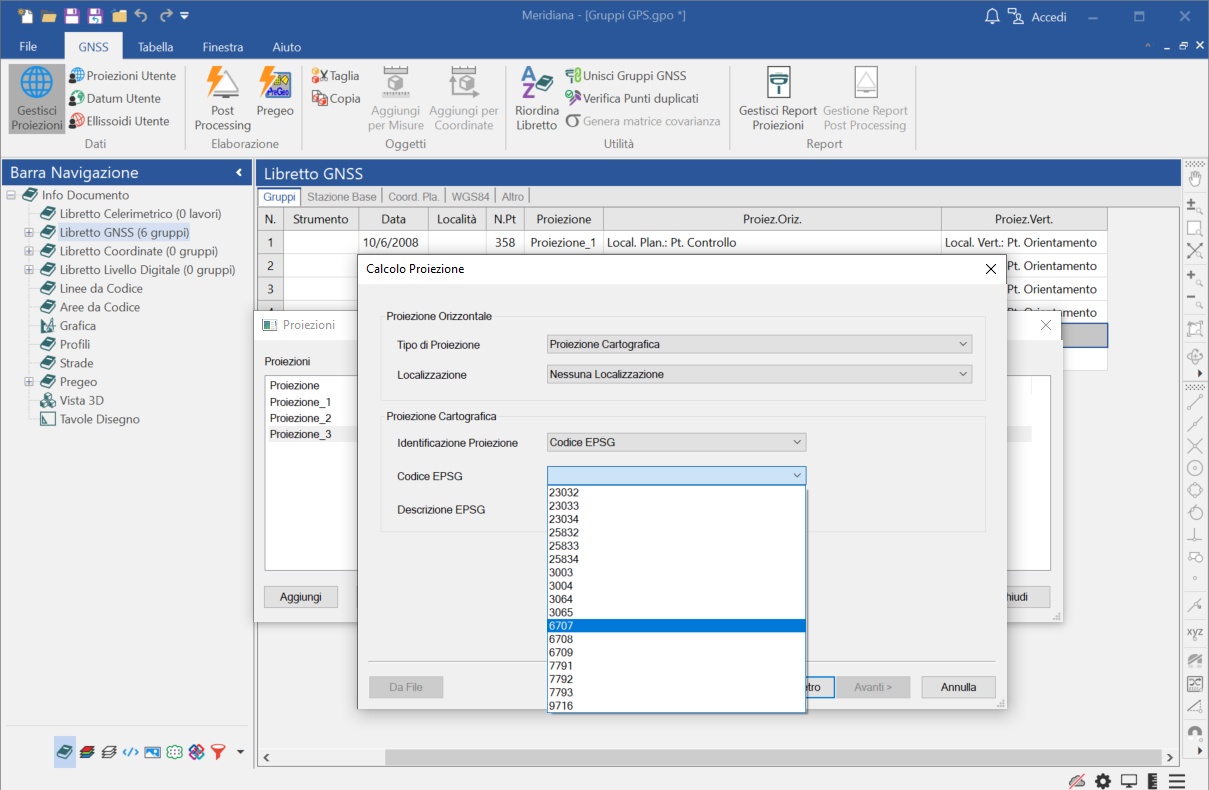
Task: Open the File menu
Action: 28,47
